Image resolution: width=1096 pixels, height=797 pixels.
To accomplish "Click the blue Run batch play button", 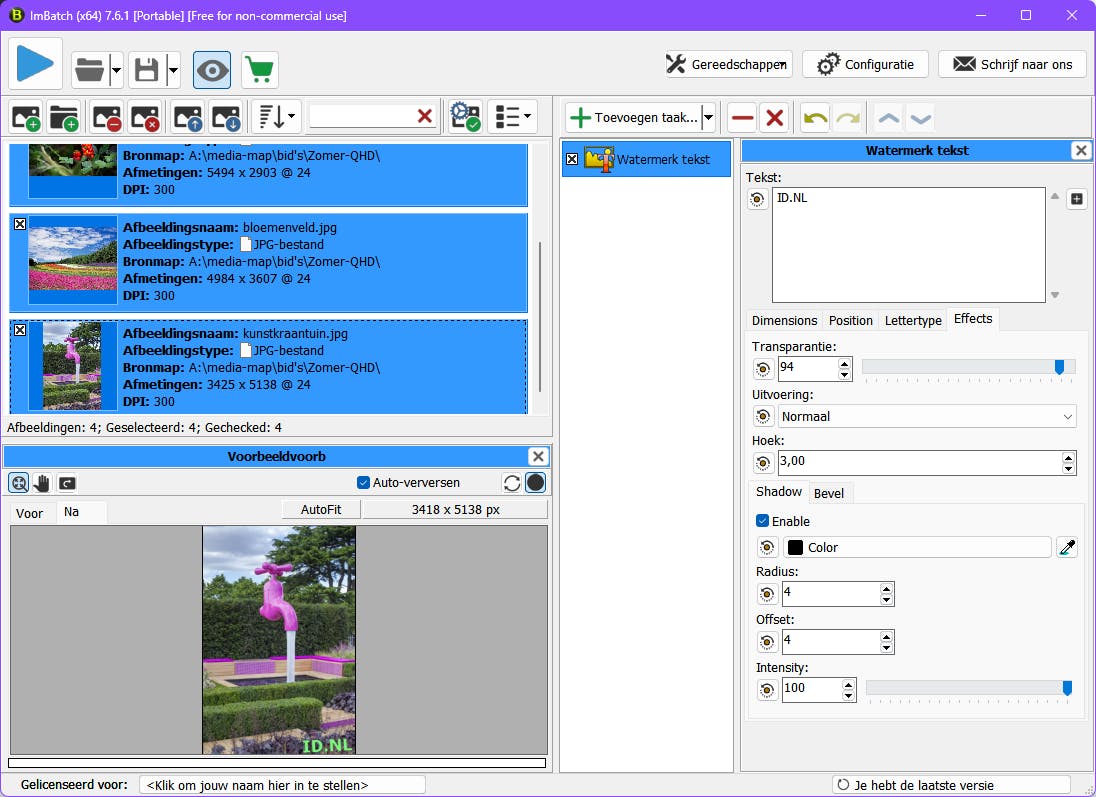I will (36, 64).
